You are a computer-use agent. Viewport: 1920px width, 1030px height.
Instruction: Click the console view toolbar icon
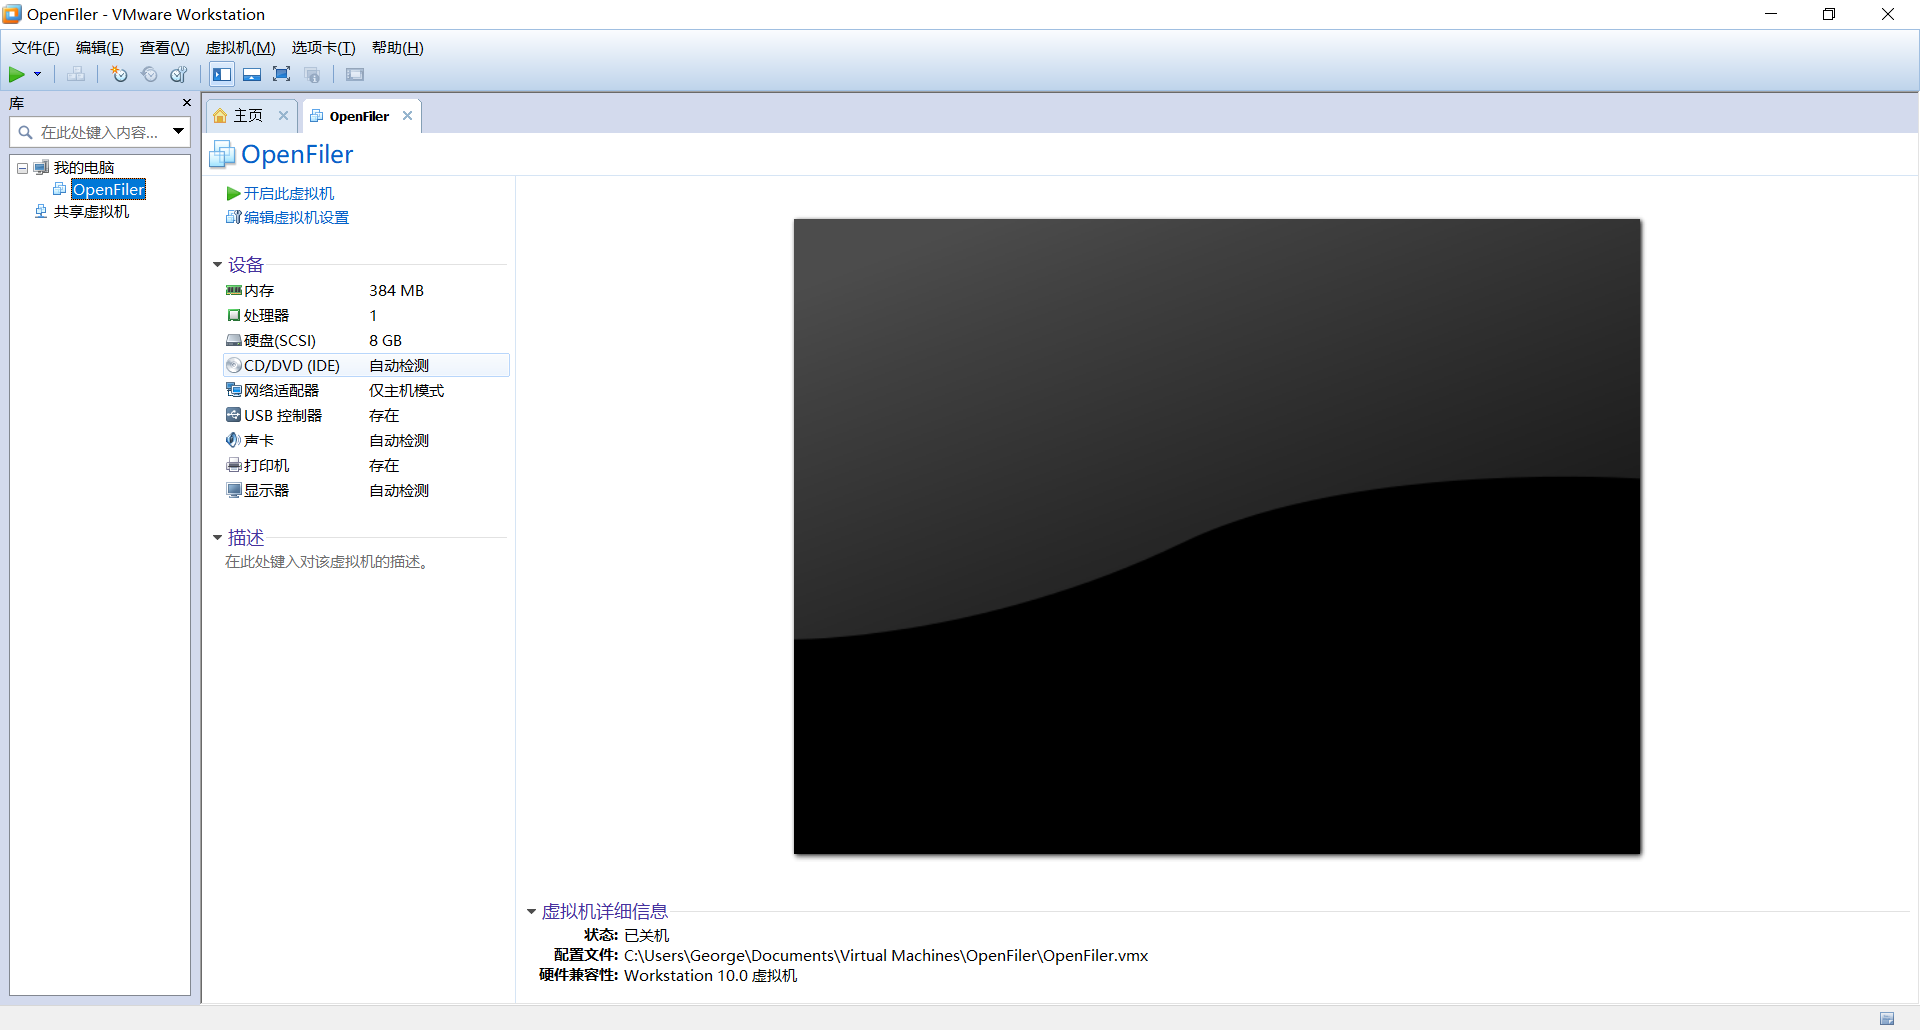355,74
